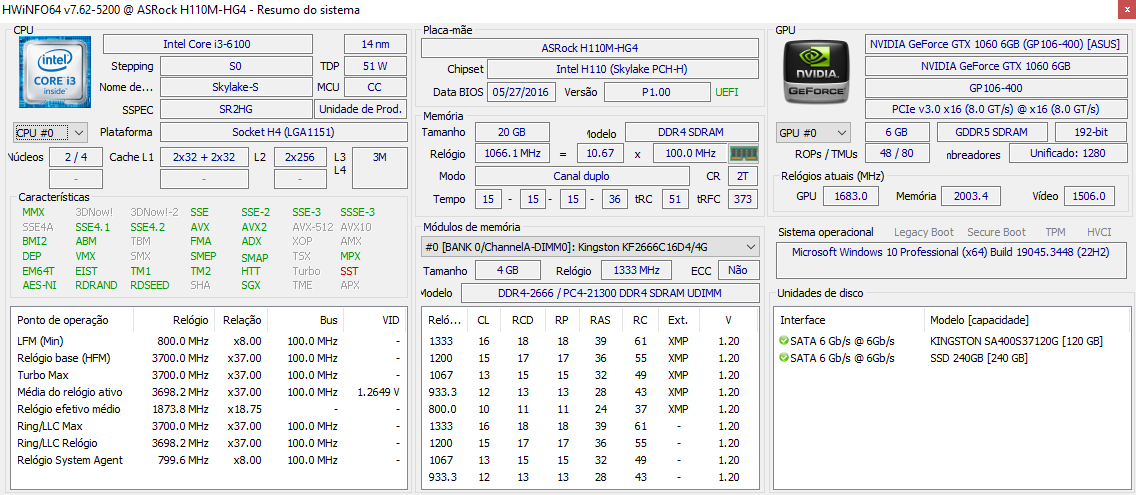Click the Intel Core i3 logo
This screenshot has height=495, width=1136.
point(55,71)
